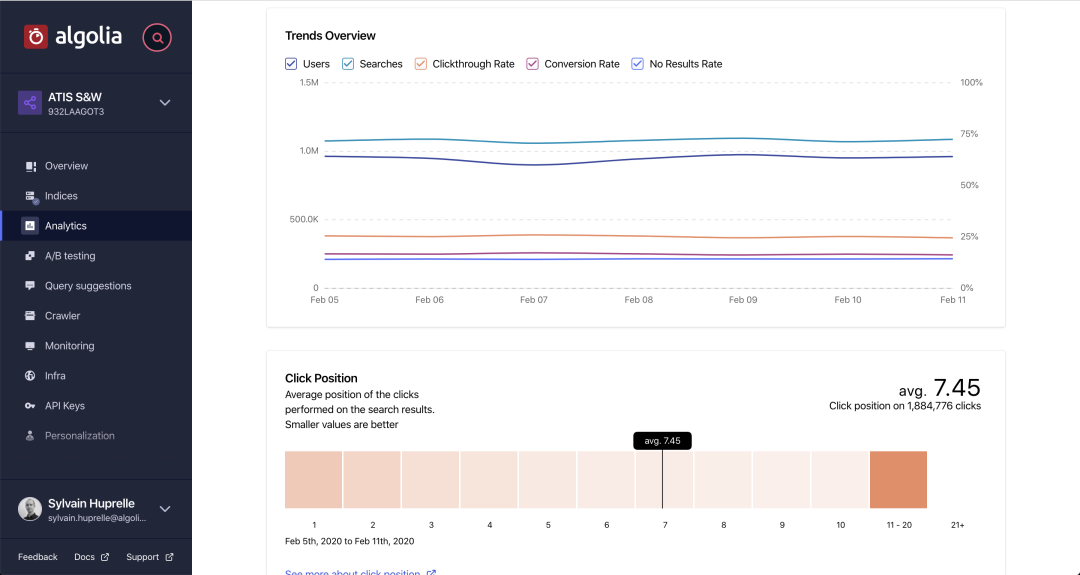Toggle the Searches checkbox
1080x575 pixels.
(x=348, y=64)
